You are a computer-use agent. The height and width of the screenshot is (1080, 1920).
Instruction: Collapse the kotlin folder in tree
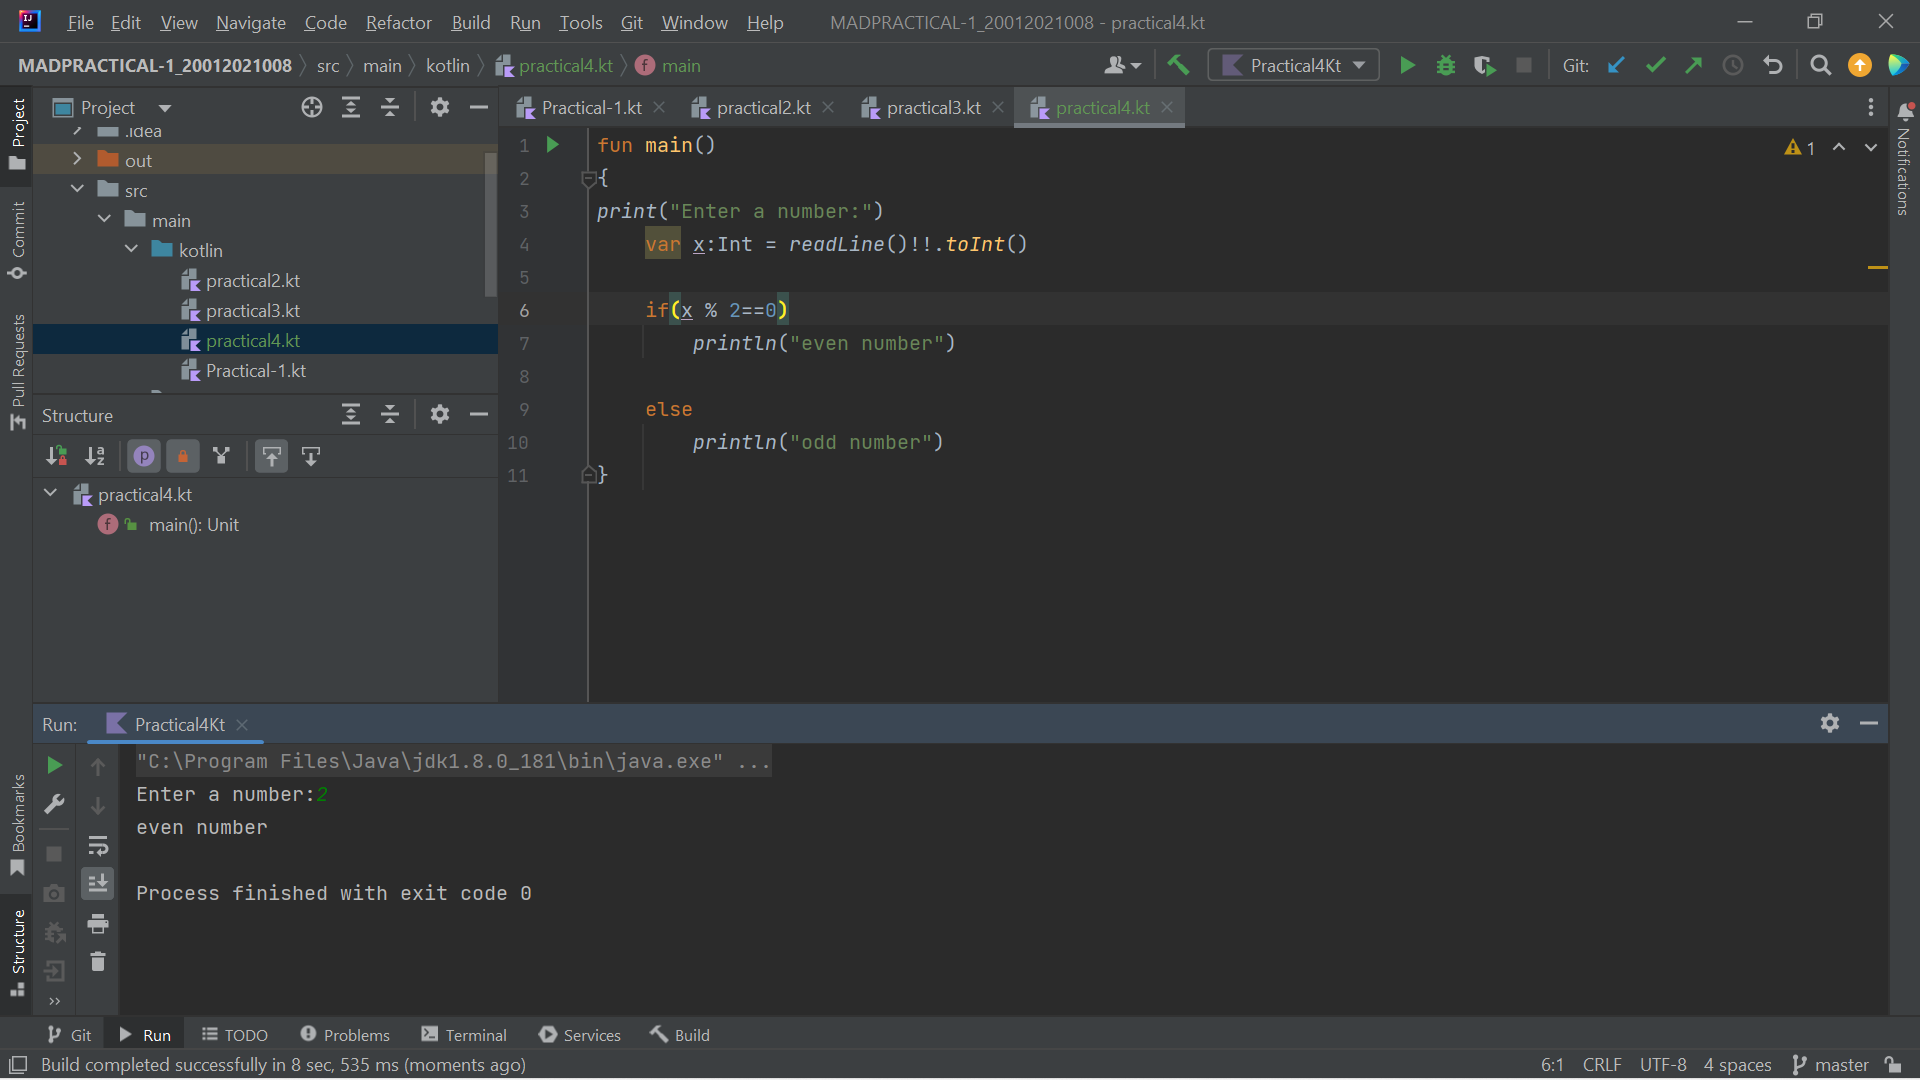point(131,250)
